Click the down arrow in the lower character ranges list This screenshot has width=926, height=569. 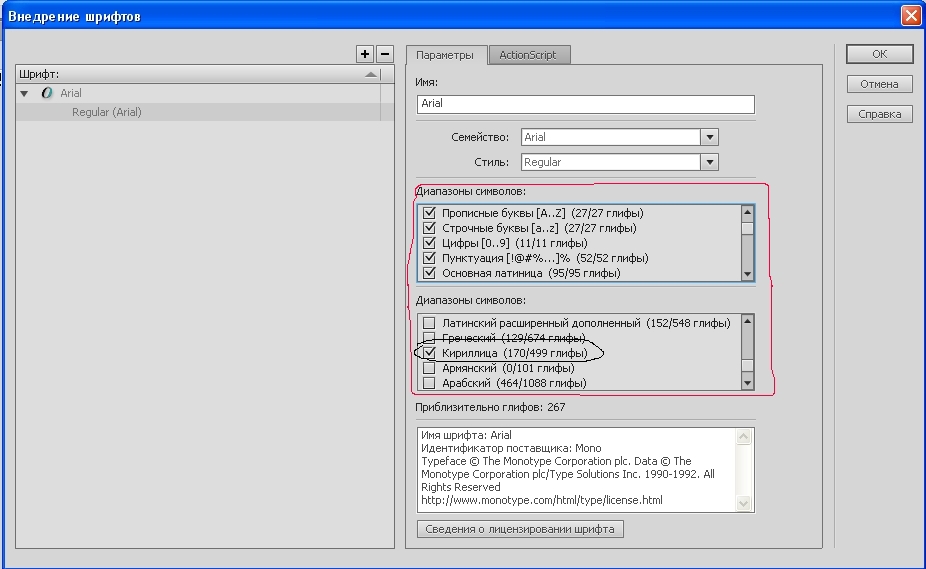[x=747, y=383]
